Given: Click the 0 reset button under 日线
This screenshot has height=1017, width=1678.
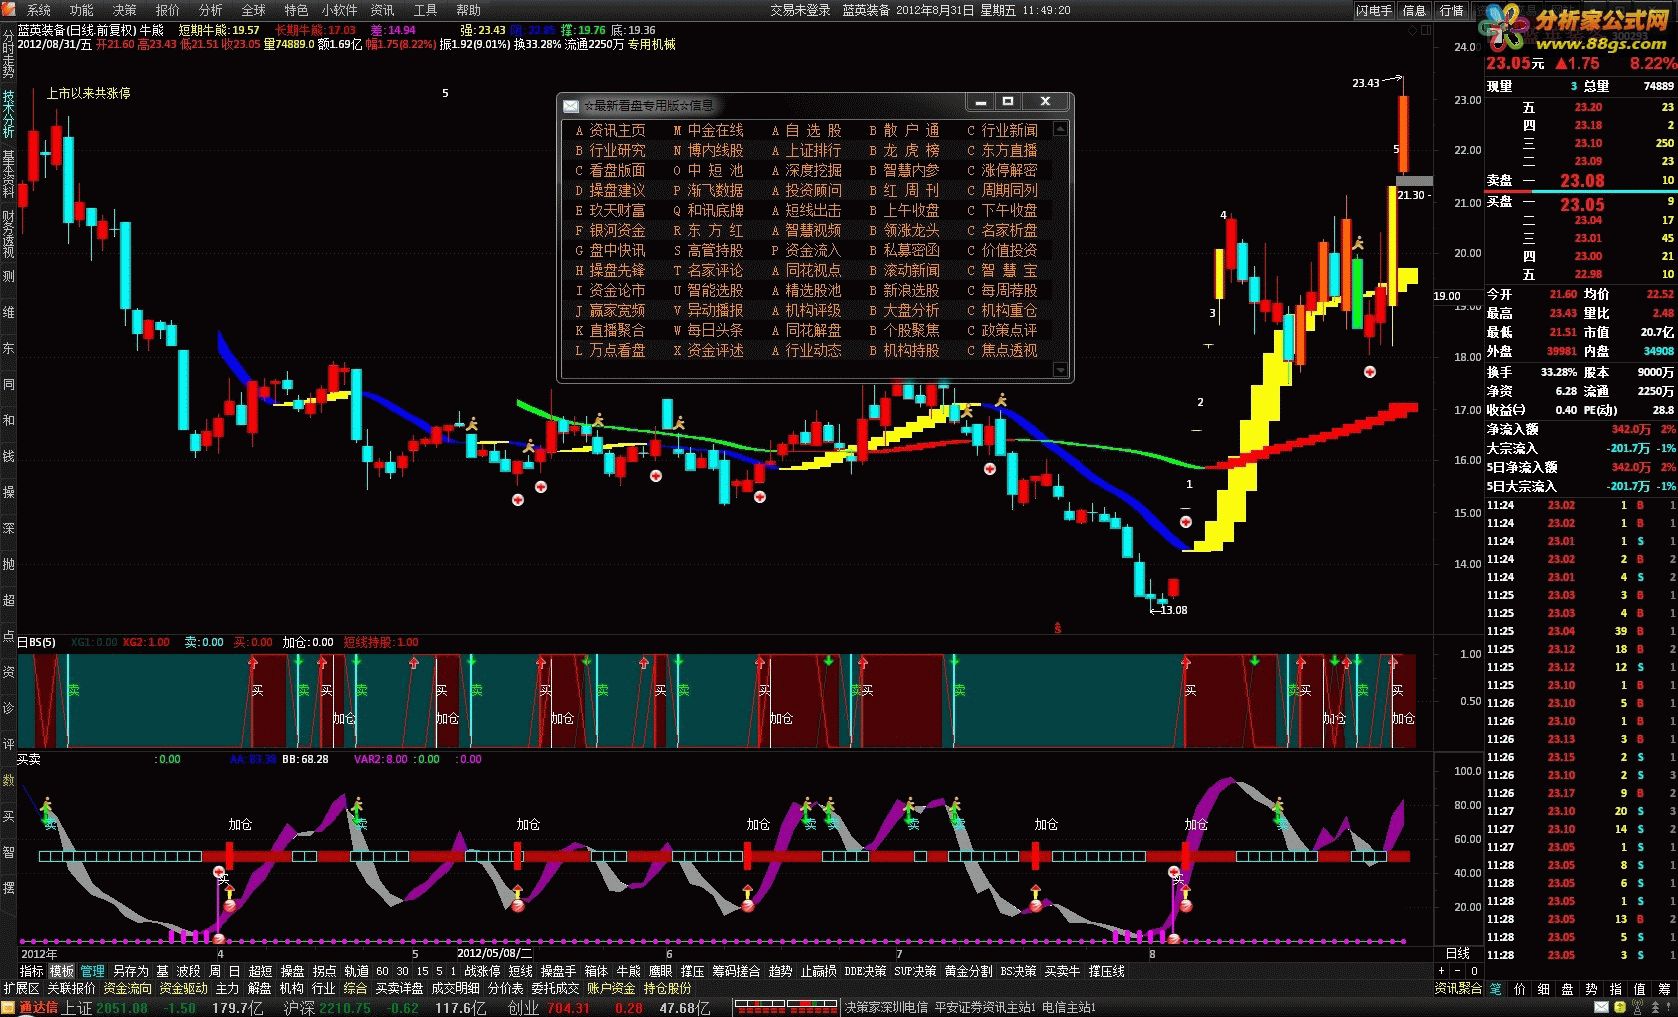Looking at the screenshot, I should (1473, 971).
